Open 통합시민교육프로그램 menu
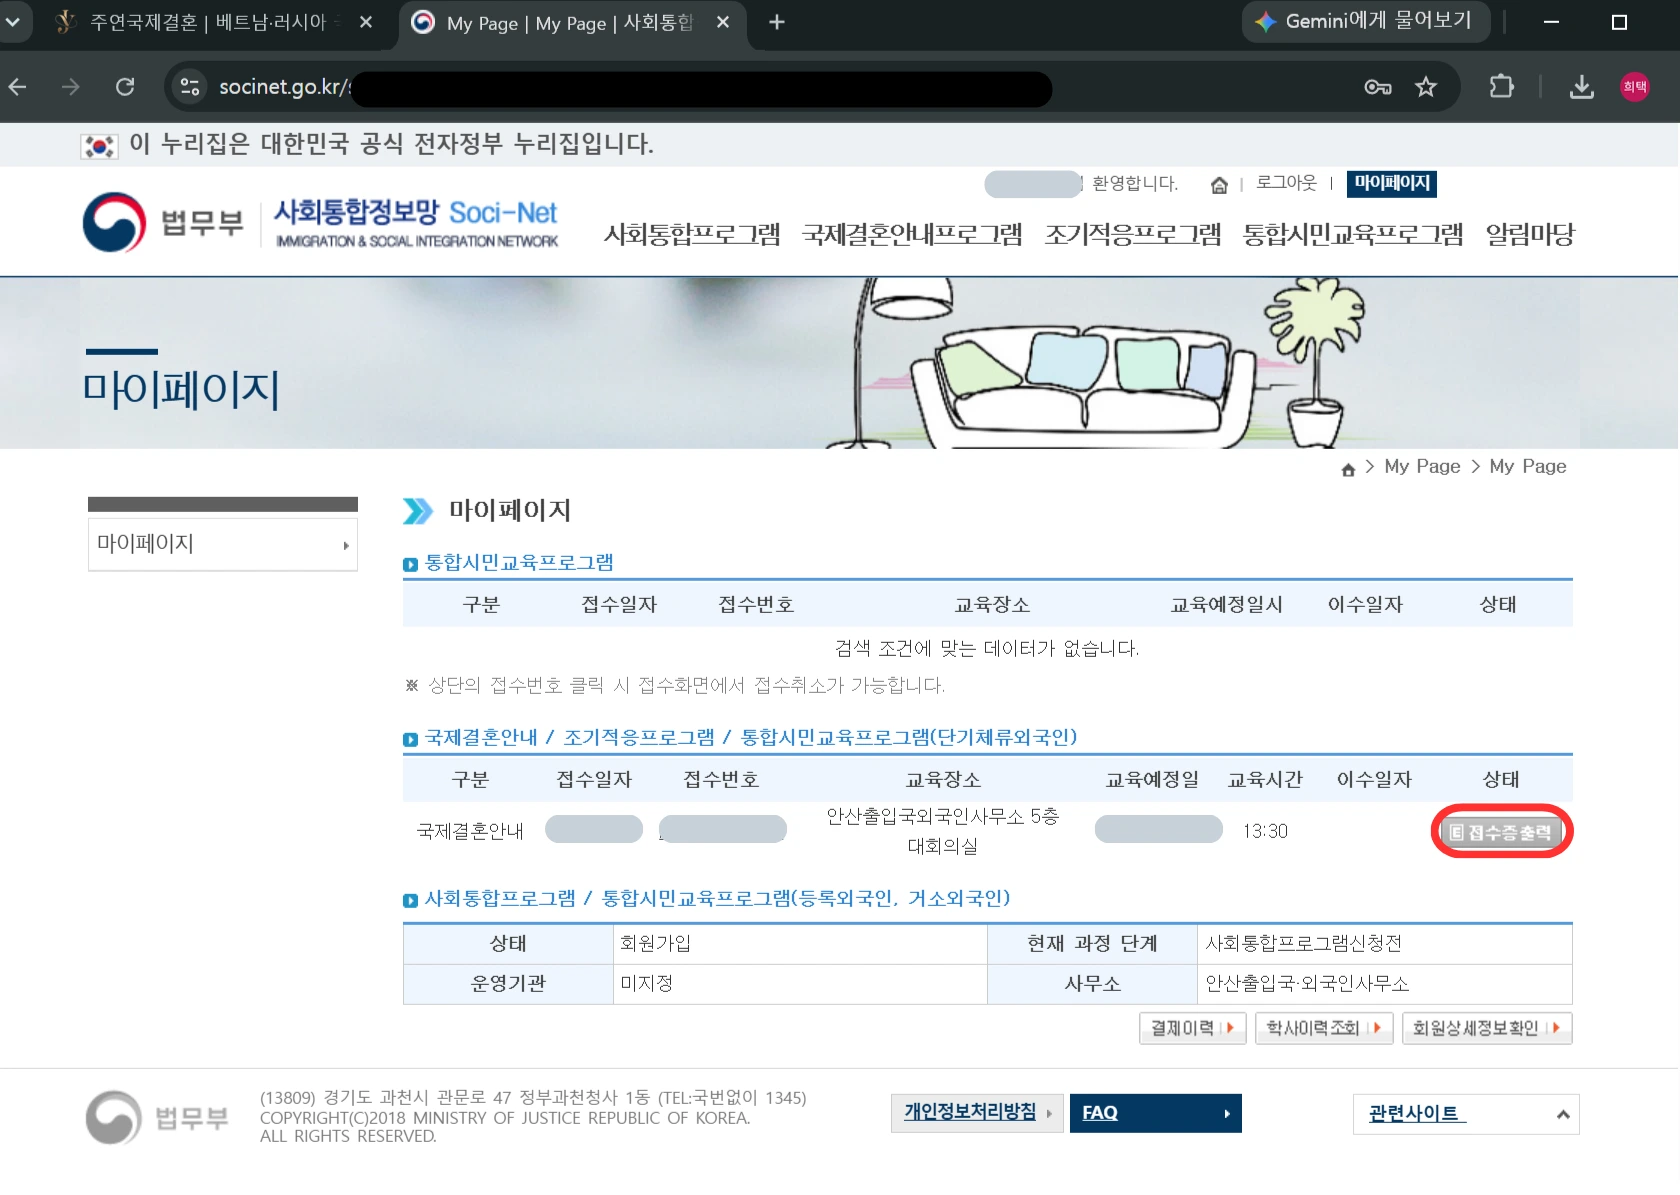The image size is (1680, 1195). [1353, 234]
